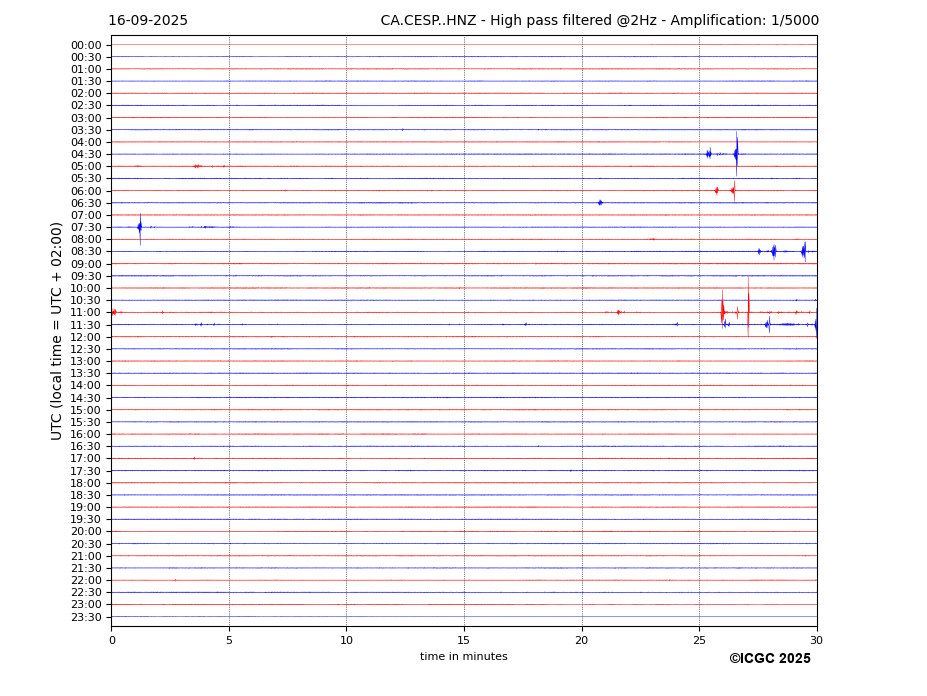This screenshot has width=927, height=696.
Task: Click the tall red spike near minute 27 on 11:00 trace
Action: [748, 307]
